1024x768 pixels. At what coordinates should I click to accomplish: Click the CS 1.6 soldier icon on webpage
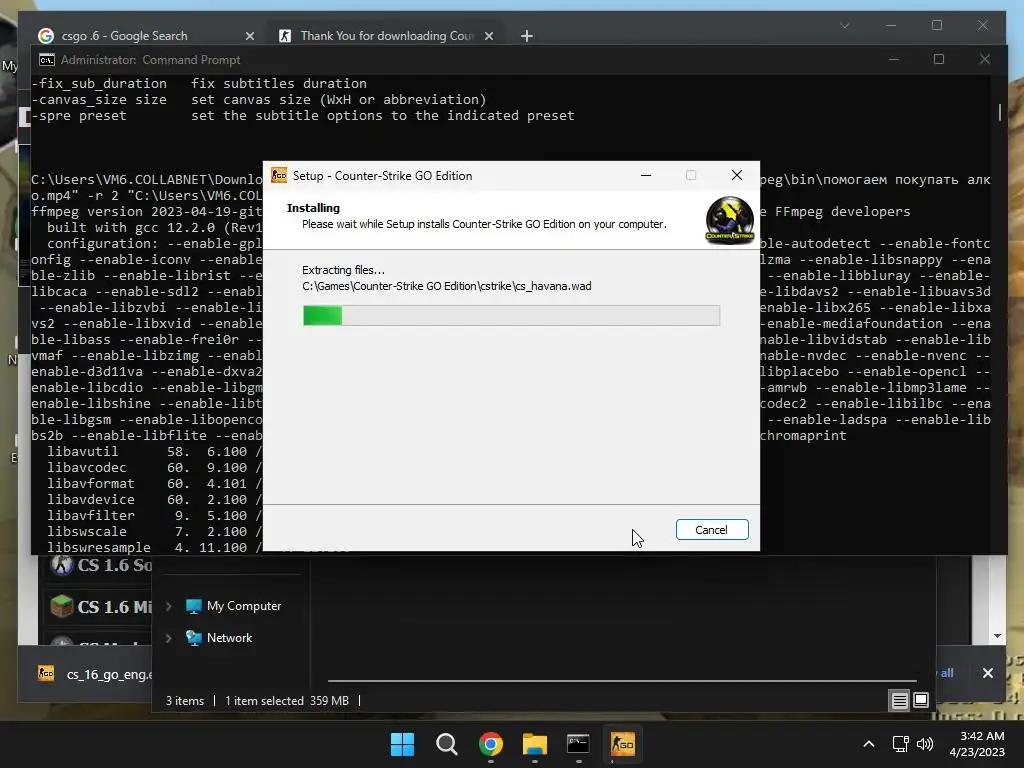pyautogui.click(x=62, y=565)
